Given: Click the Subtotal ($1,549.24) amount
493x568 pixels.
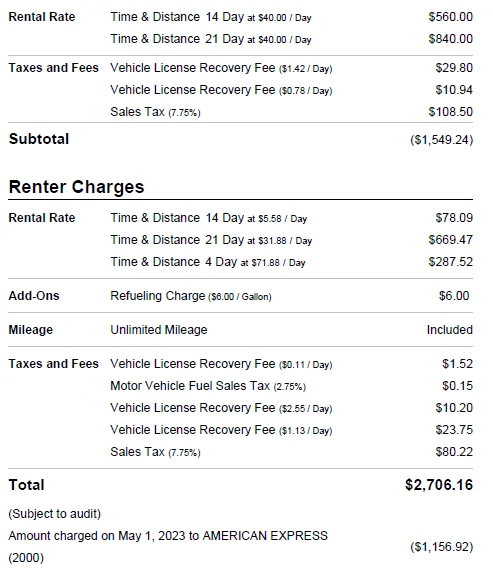Looking at the screenshot, I should coord(442,140).
